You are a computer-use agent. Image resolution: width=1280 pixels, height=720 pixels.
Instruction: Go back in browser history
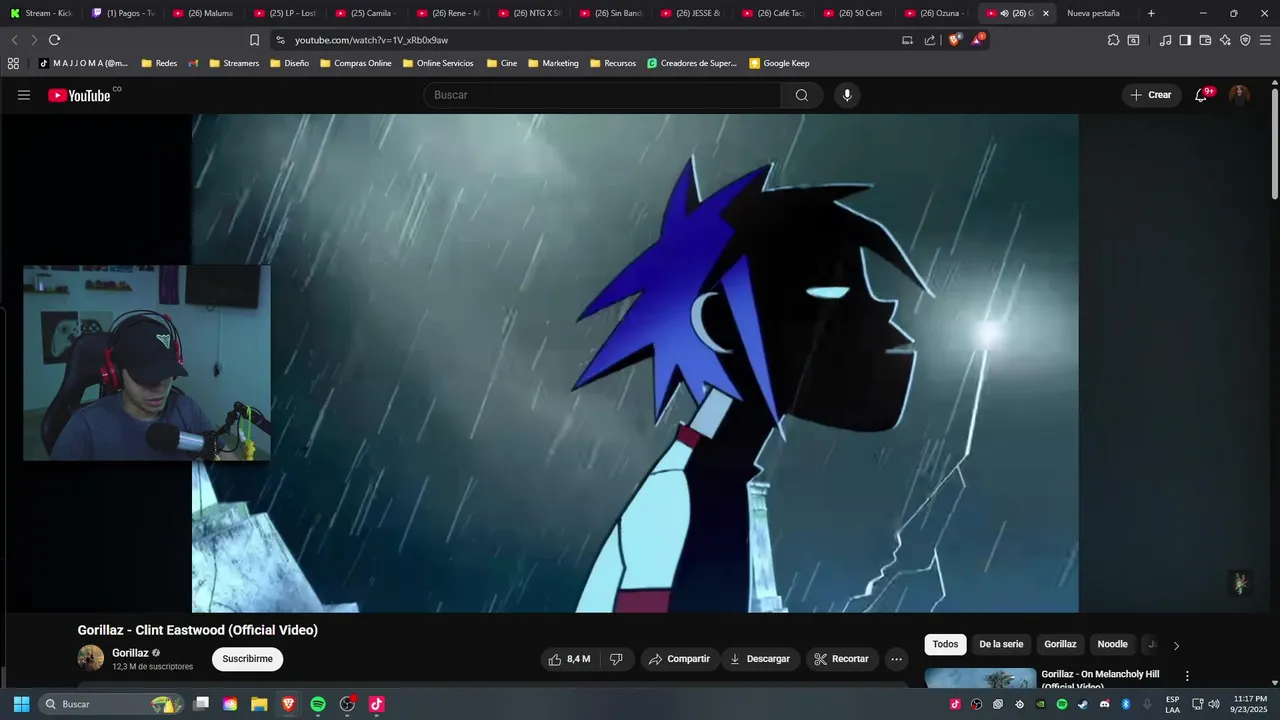pyautogui.click(x=14, y=40)
